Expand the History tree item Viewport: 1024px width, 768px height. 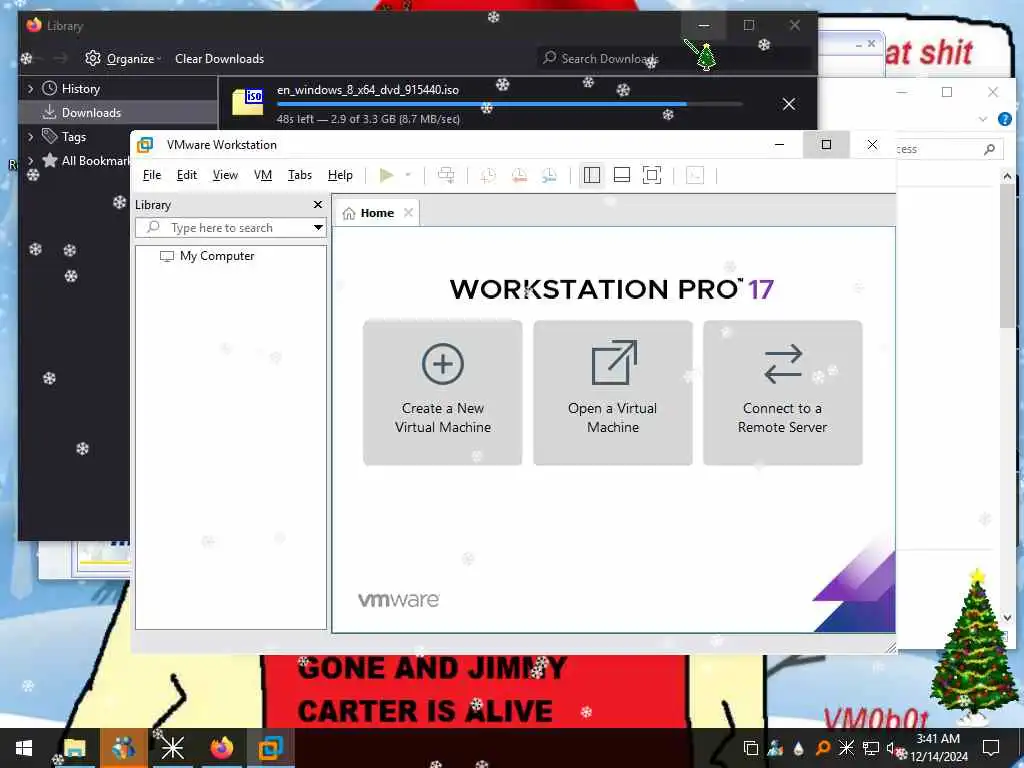[31, 89]
